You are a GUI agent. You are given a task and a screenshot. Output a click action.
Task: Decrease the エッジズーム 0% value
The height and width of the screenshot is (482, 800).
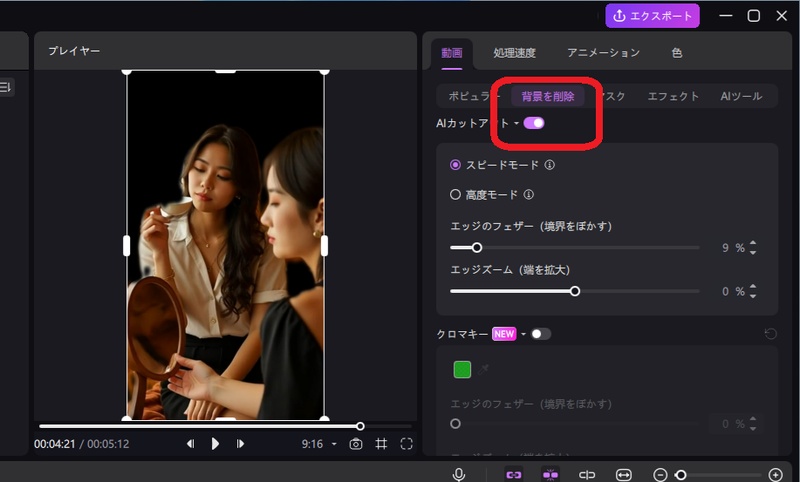tap(753, 295)
